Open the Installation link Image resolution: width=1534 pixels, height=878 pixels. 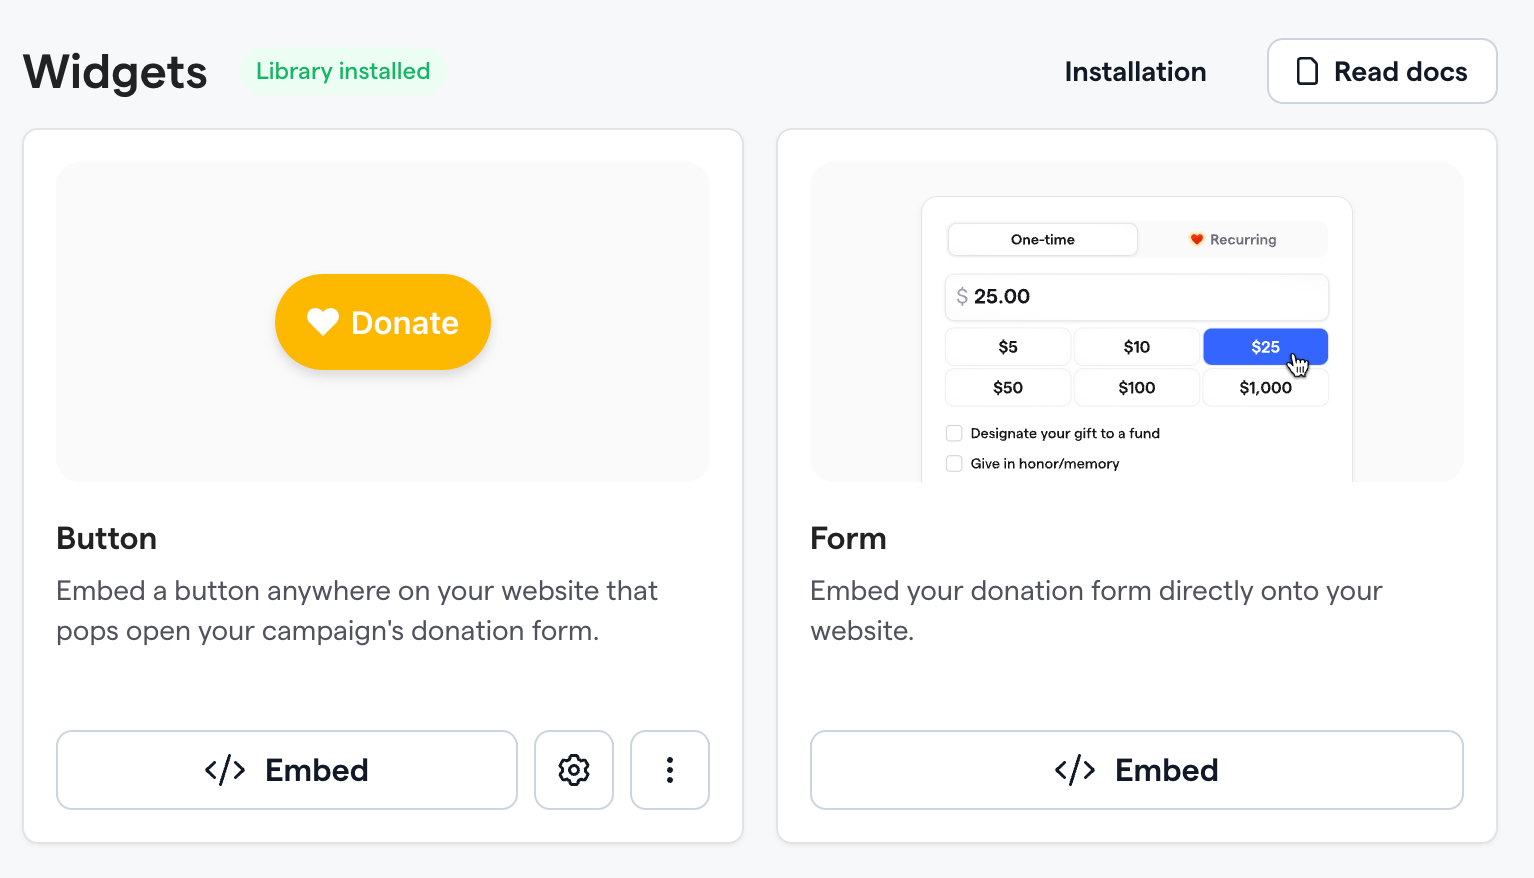click(1135, 72)
